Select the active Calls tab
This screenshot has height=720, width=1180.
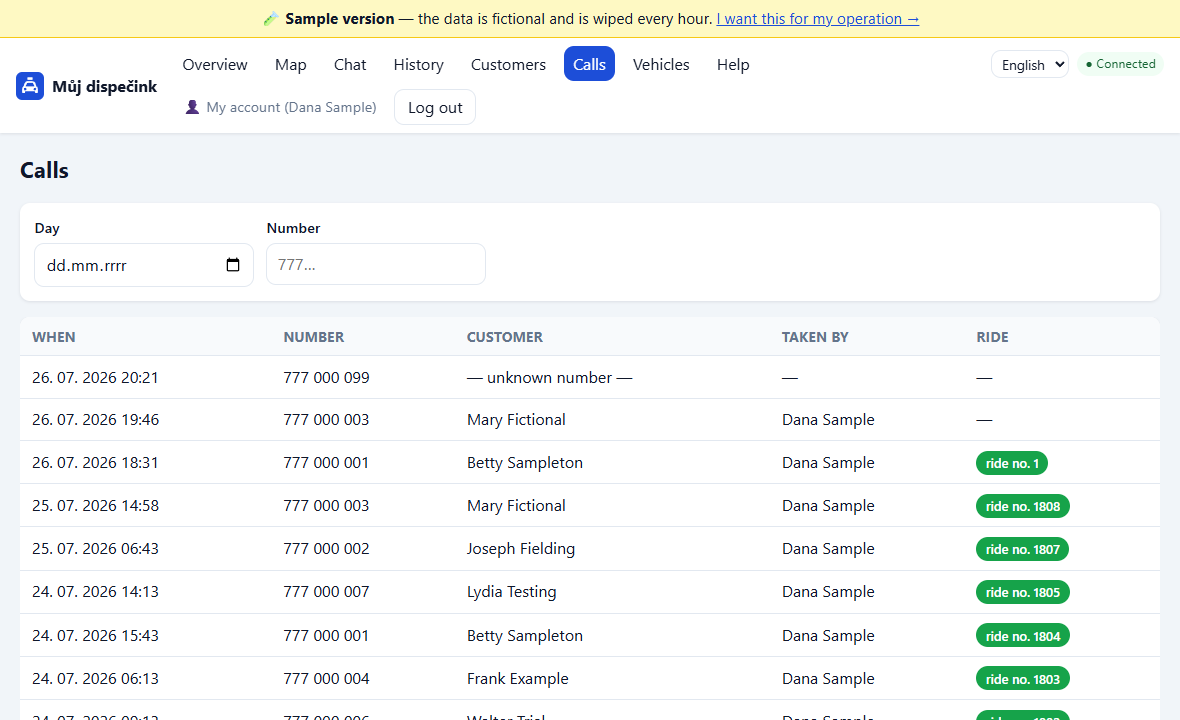tap(589, 65)
